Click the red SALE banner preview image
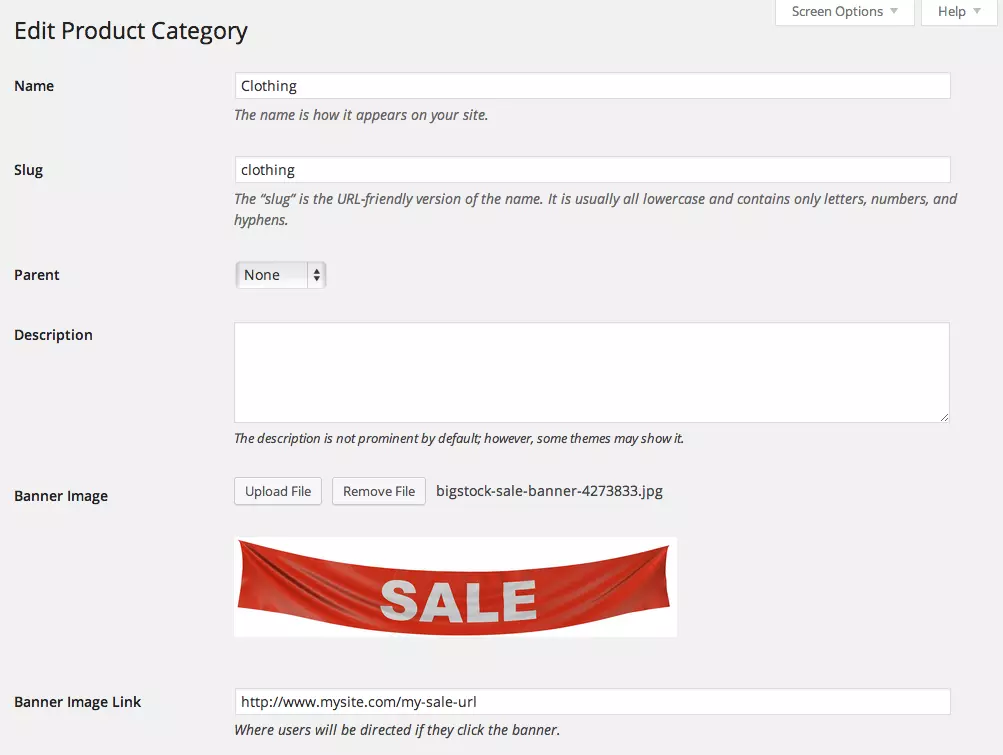The width and height of the screenshot is (1003, 755). (x=455, y=587)
